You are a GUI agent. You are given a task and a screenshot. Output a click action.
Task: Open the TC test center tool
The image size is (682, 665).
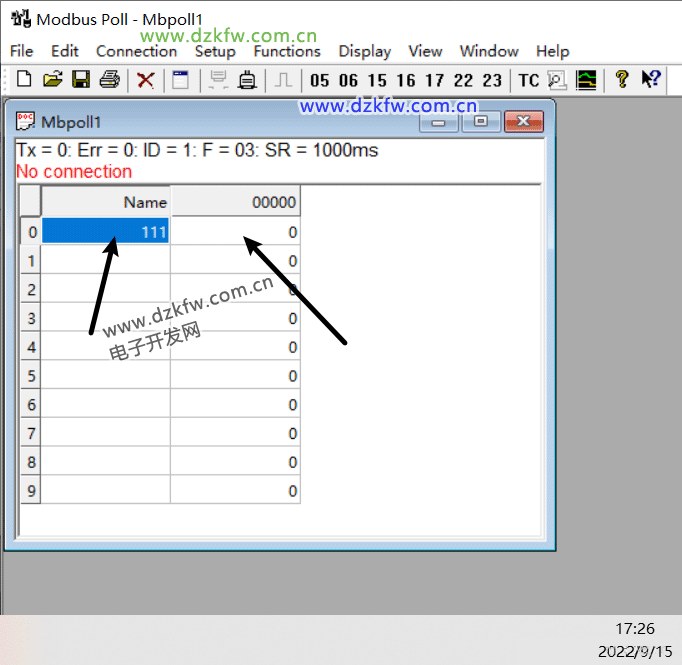[x=528, y=80]
